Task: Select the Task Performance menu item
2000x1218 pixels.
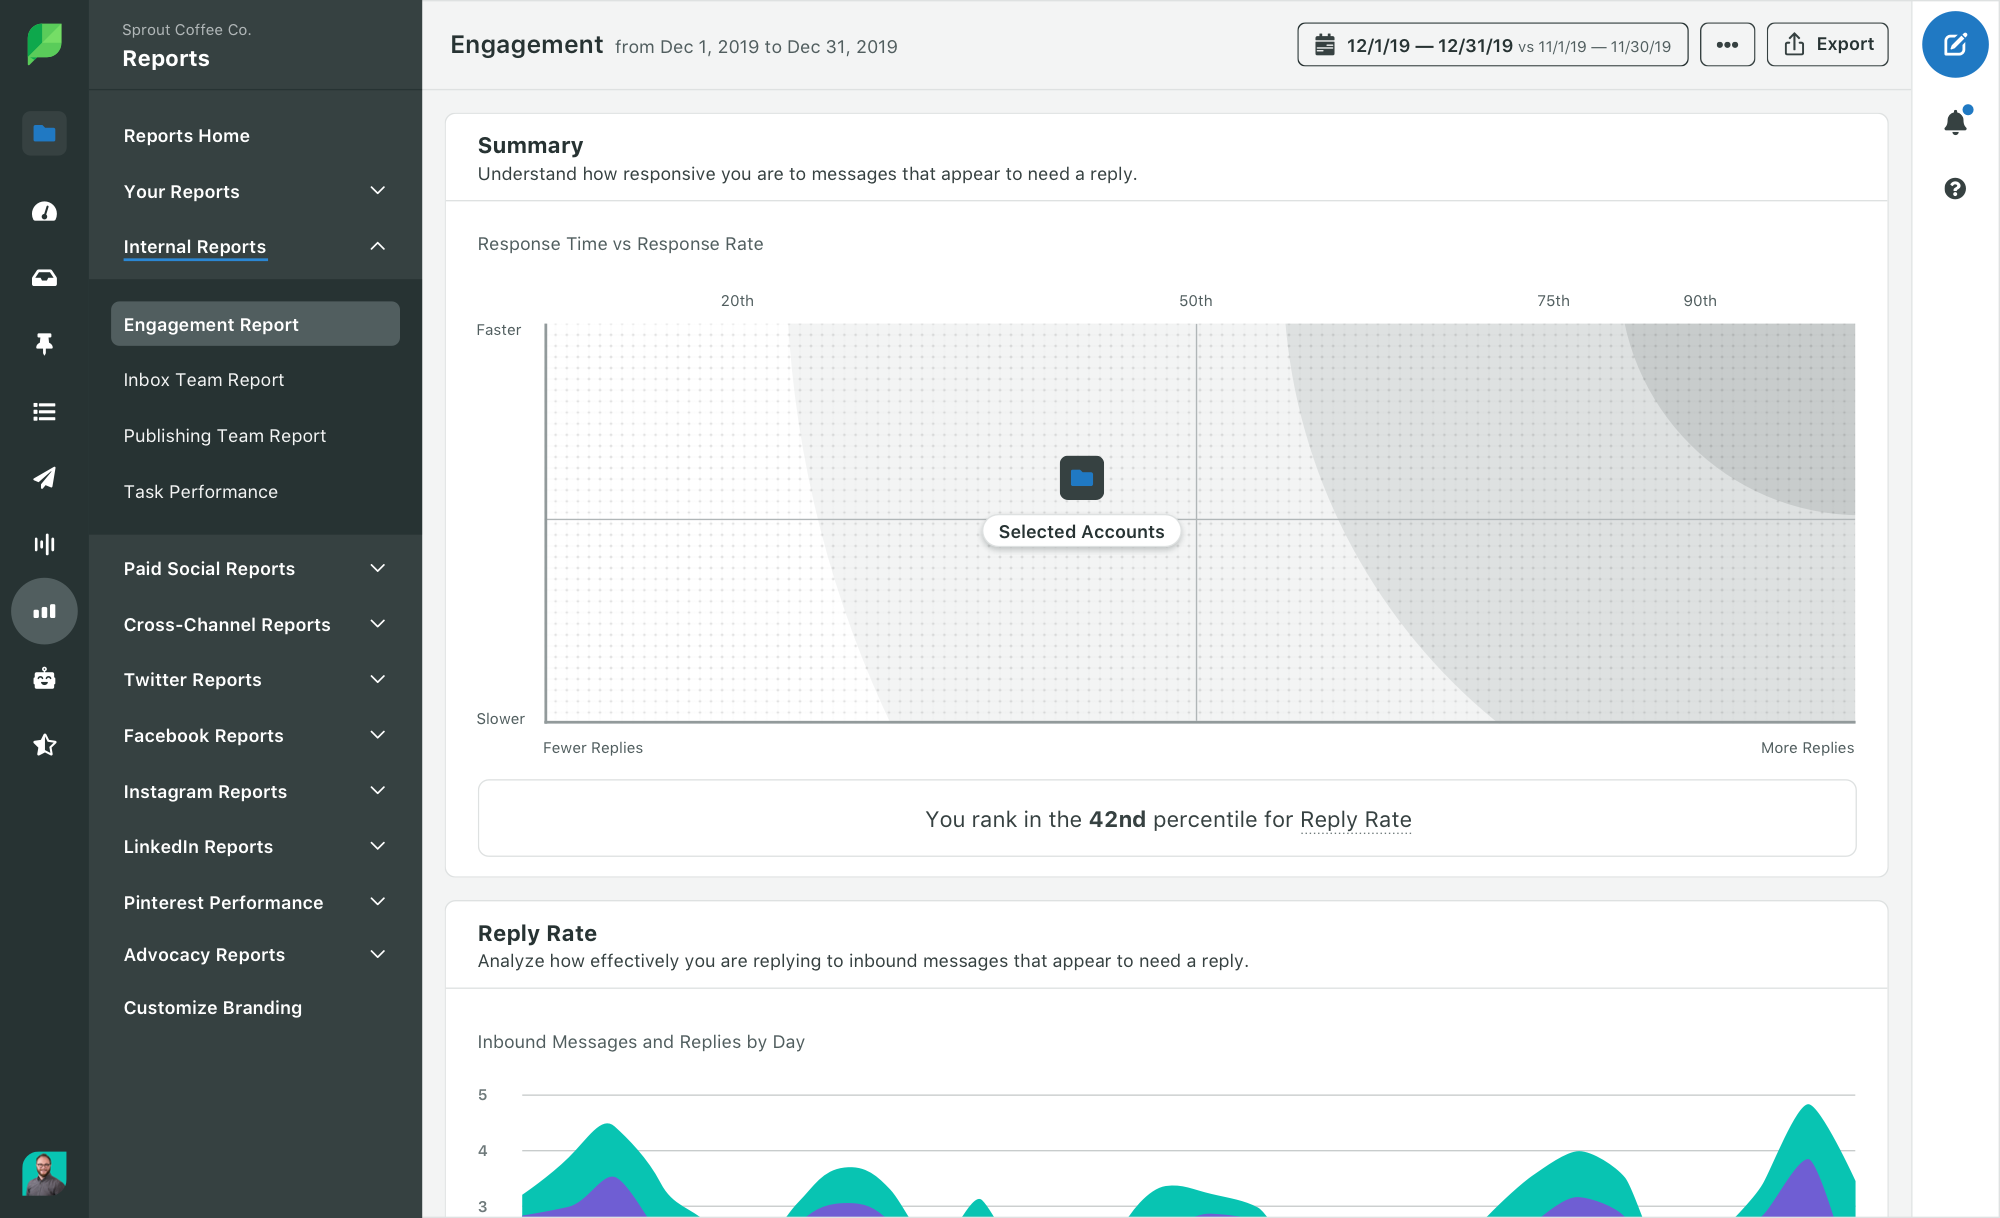Action: [200, 490]
